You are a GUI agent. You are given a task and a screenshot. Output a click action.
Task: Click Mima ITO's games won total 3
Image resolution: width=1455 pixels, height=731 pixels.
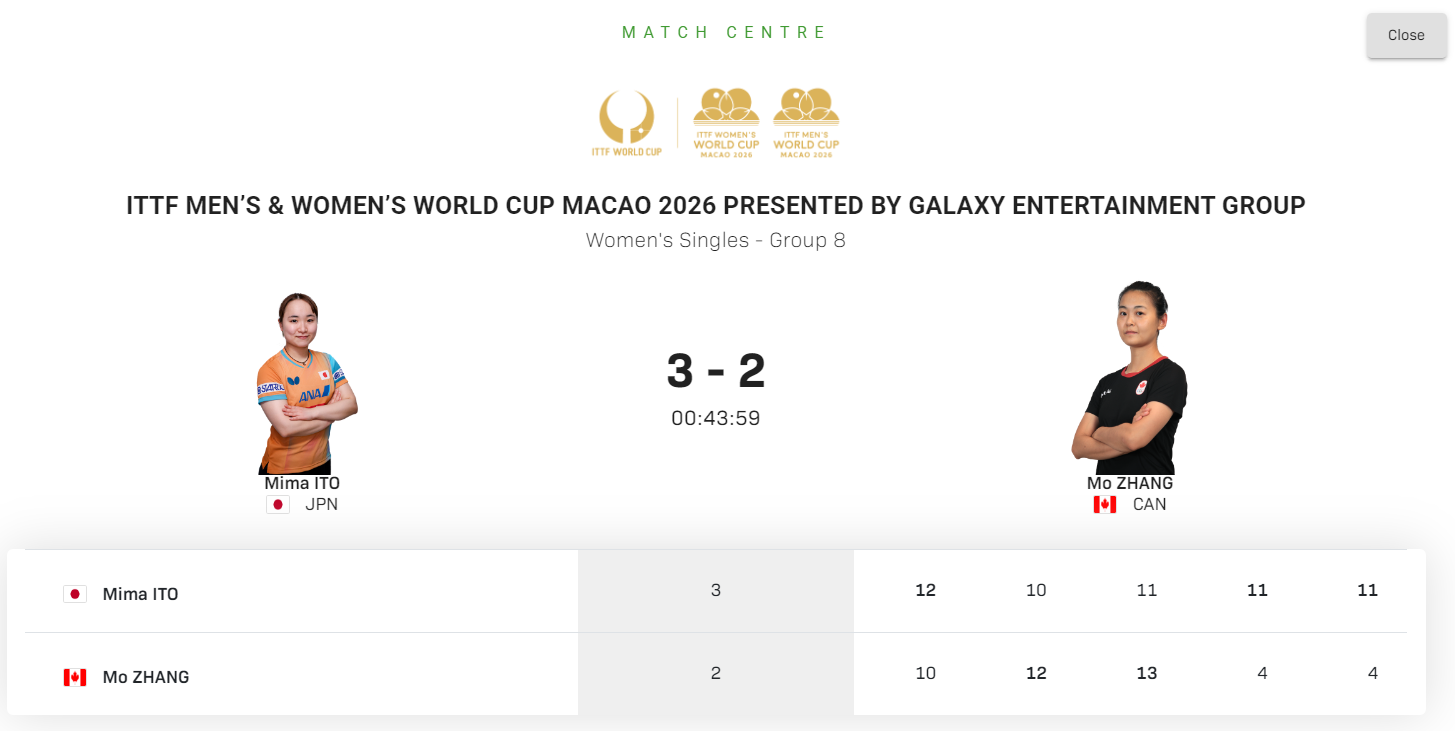click(x=716, y=590)
